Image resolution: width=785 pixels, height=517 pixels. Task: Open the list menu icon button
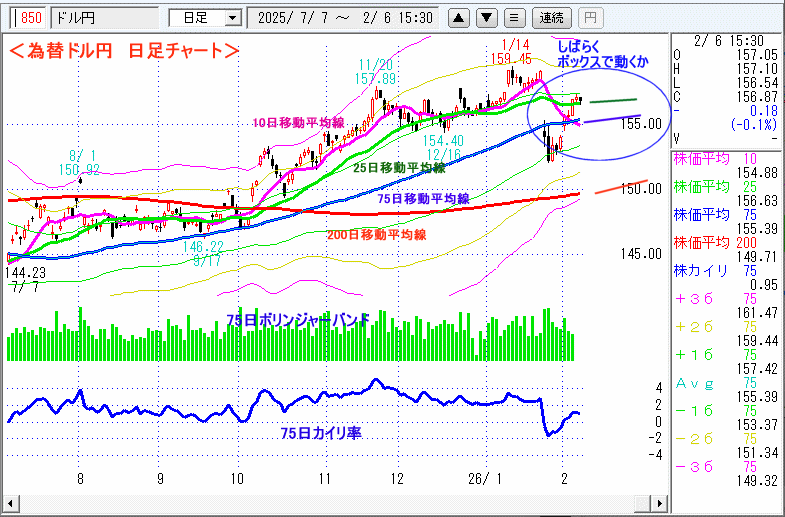click(513, 18)
